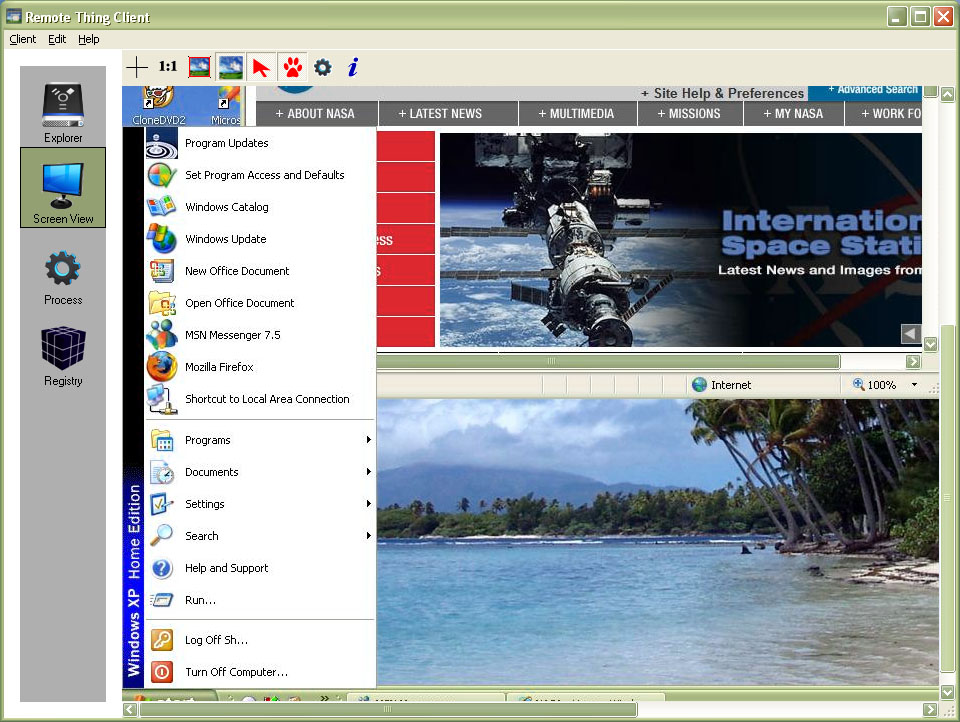Open settings with the gear toolbar icon
960x722 pixels.
click(x=323, y=67)
